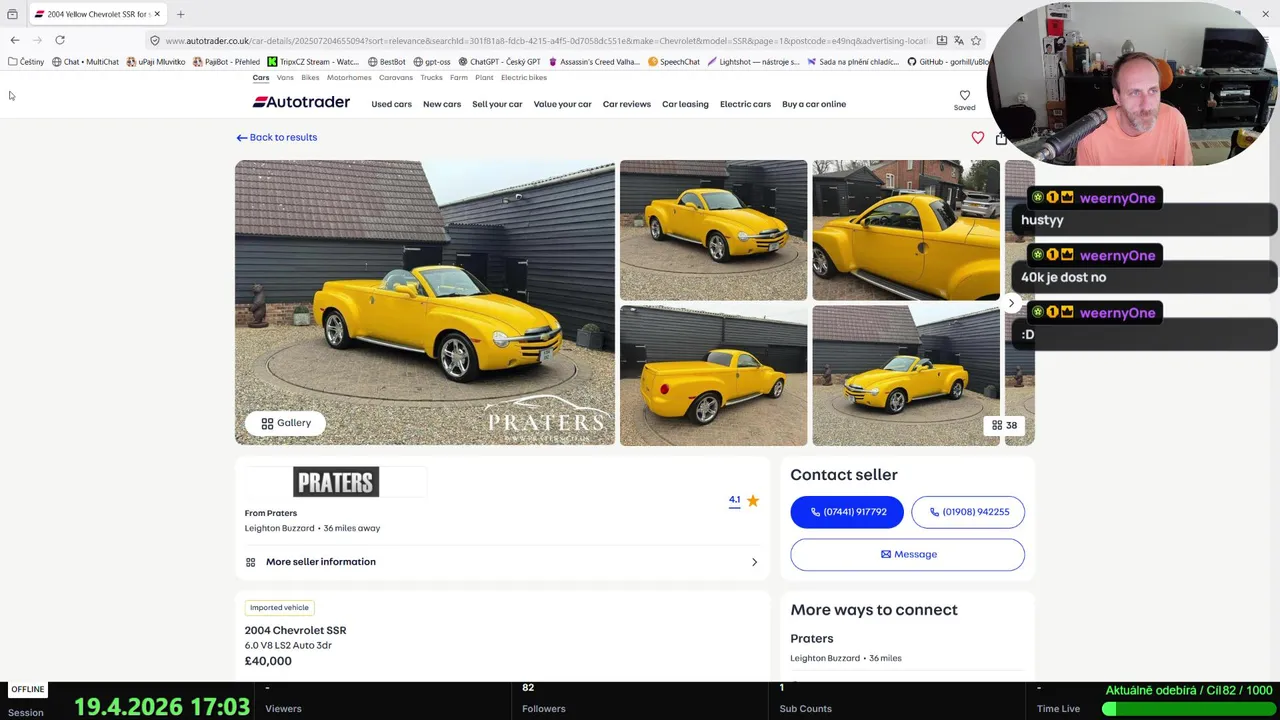Screen dimensions: 1280x720
Task: Open the Saved heart icon in header
Action: tap(964, 100)
